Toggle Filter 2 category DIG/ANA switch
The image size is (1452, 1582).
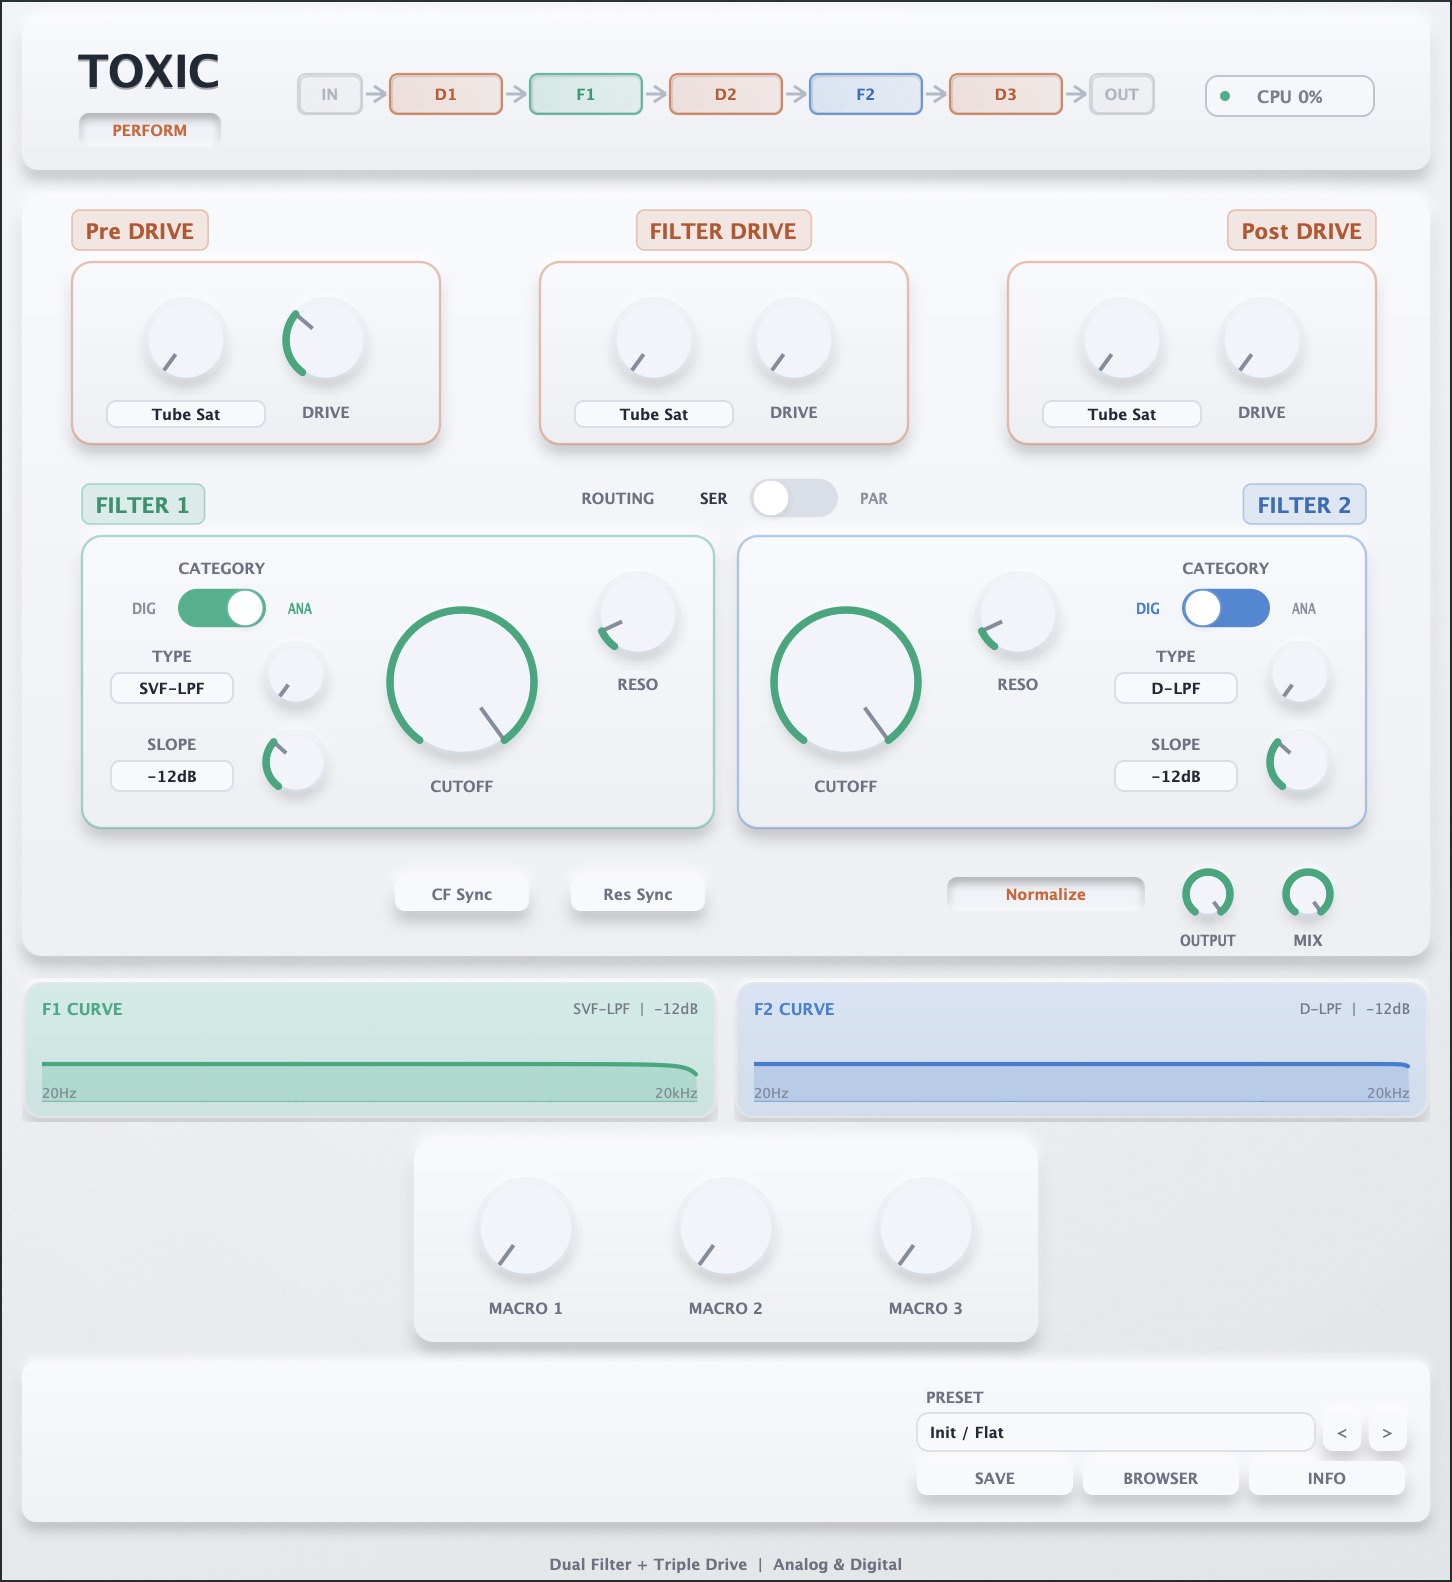[x=1226, y=608]
